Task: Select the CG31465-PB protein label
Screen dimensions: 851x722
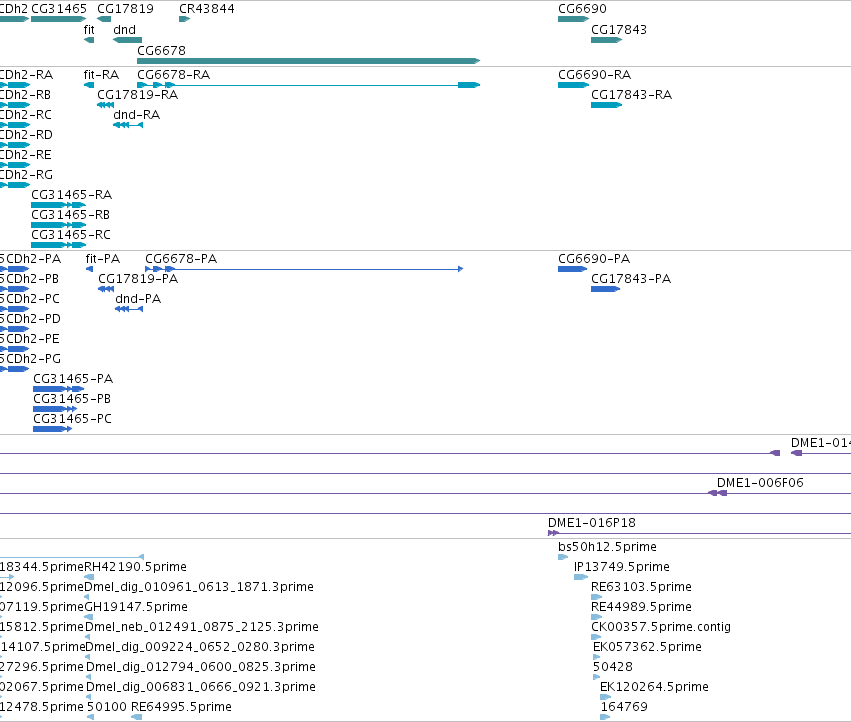Action: [x=72, y=398]
